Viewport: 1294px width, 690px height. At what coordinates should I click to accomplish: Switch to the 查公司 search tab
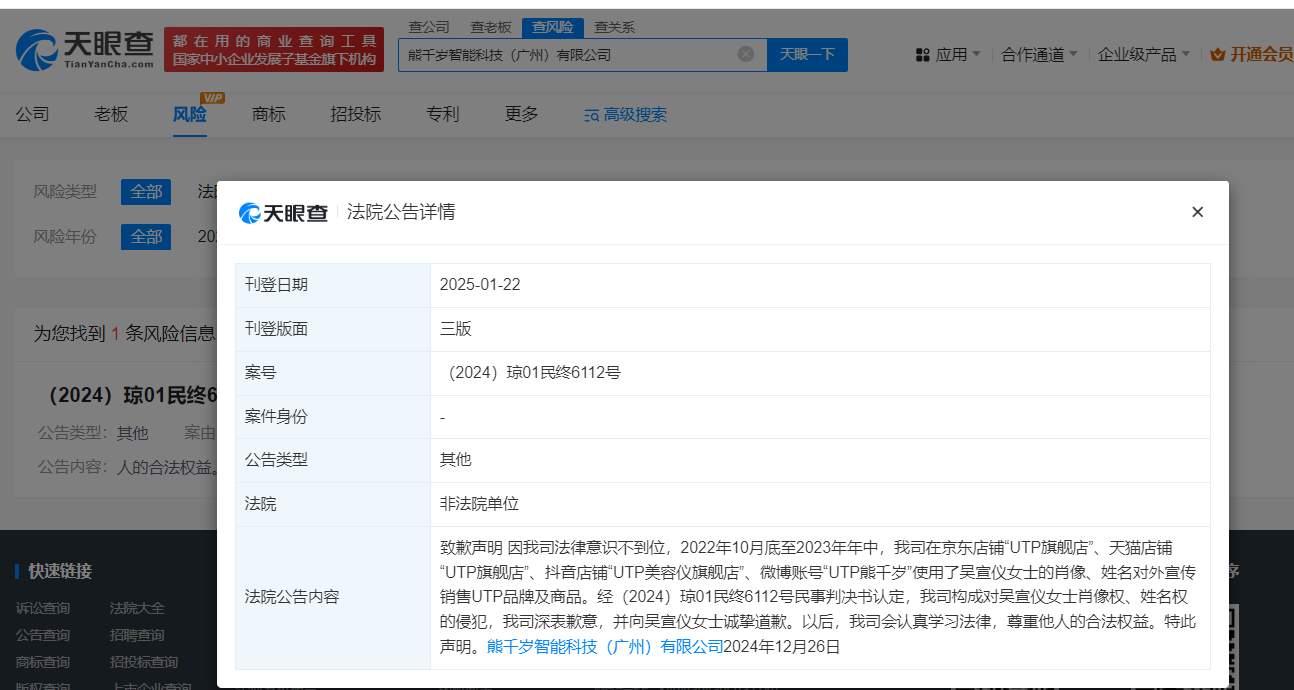click(429, 27)
